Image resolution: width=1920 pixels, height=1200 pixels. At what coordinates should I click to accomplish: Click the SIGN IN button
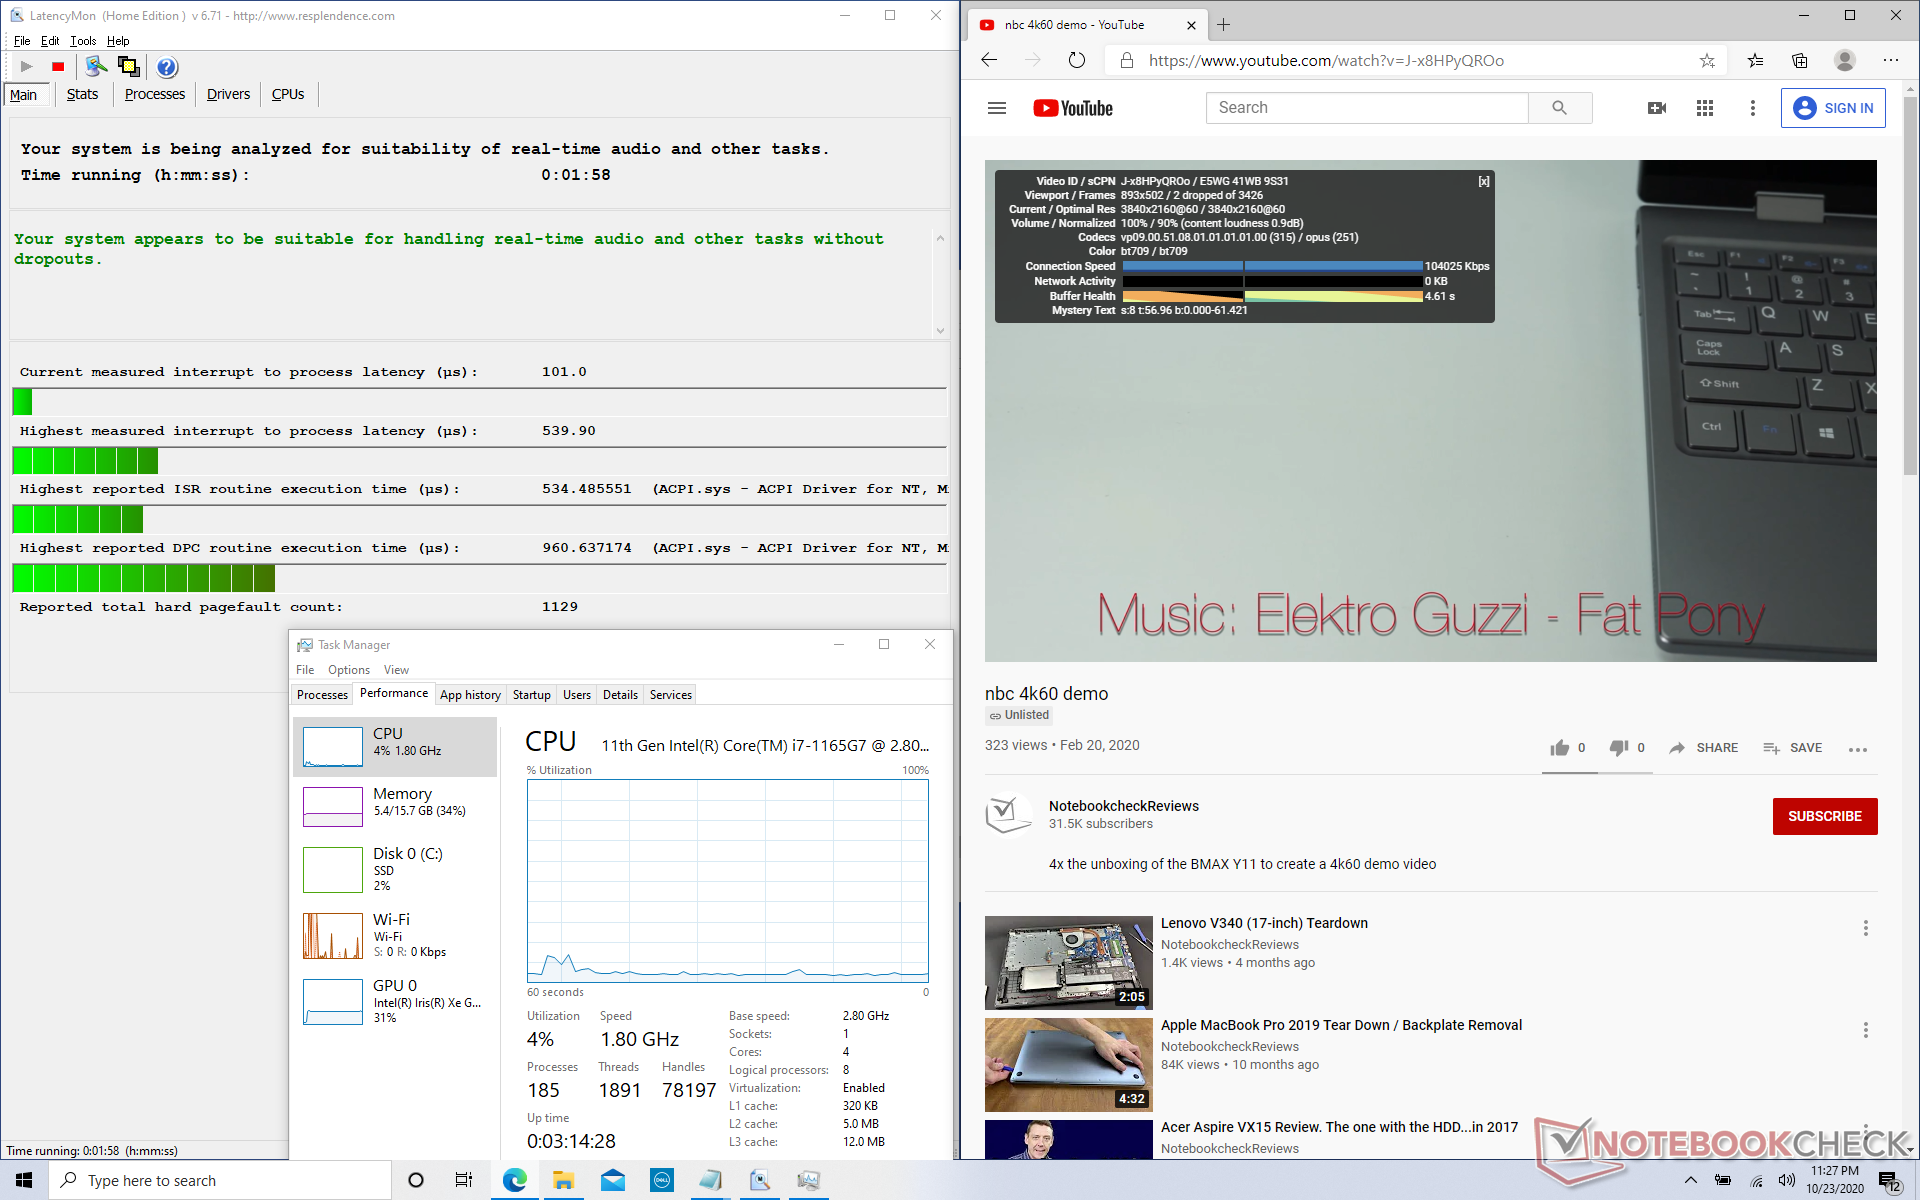[1833, 108]
